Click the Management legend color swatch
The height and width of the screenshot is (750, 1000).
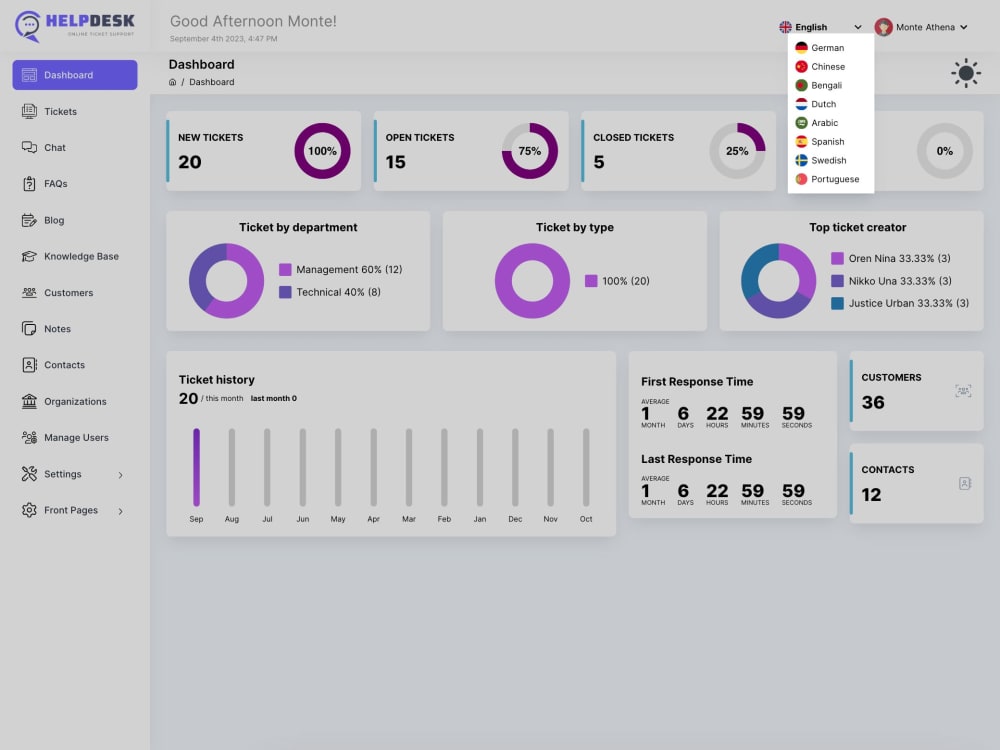coord(285,270)
